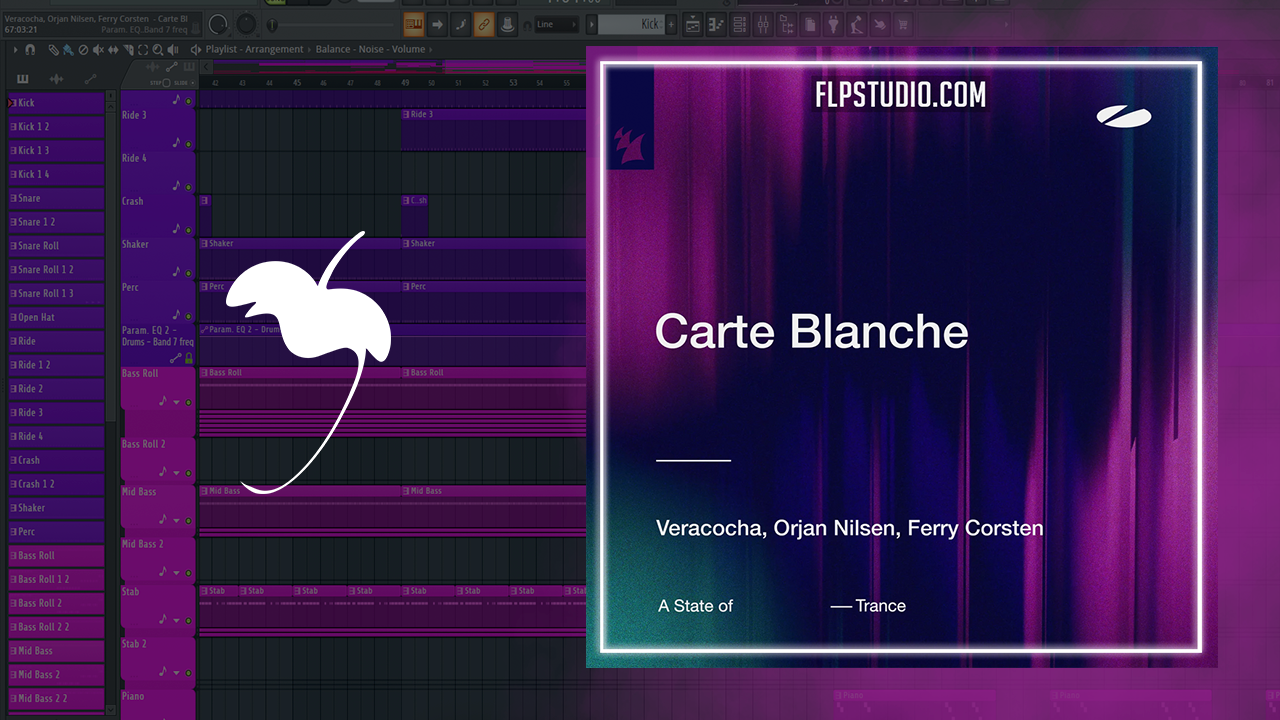This screenshot has height=720, width=1280.
Task: Open the Mixer window icon
Action: point(762,24)
